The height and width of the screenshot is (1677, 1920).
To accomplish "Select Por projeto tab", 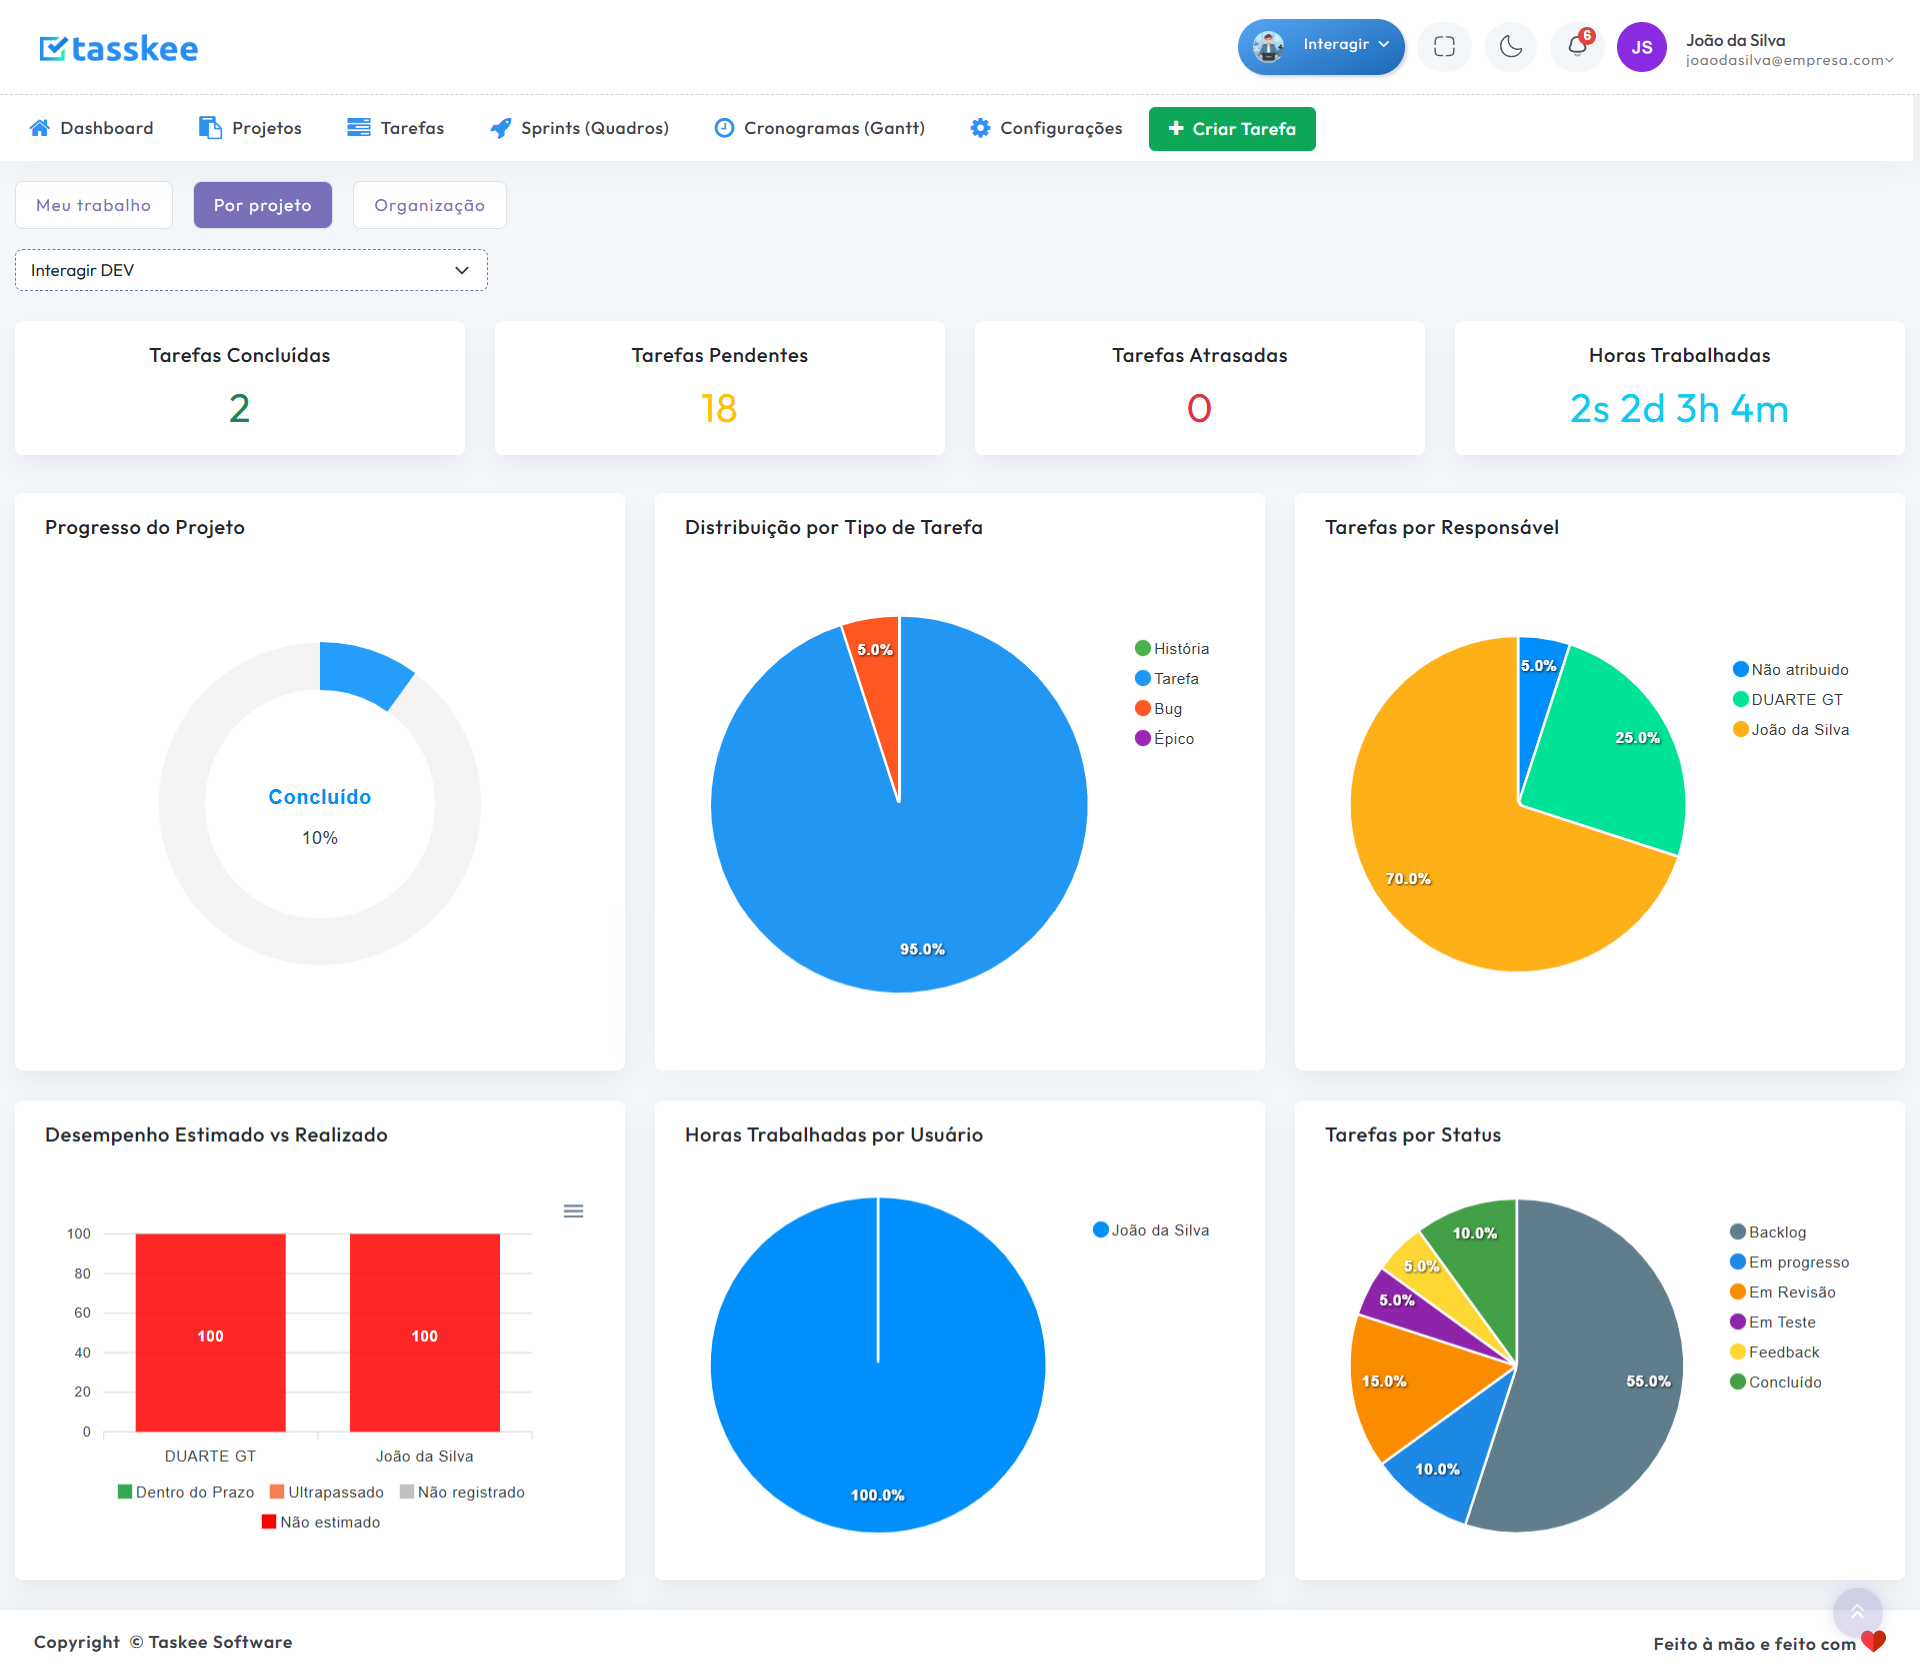I will (263, 205).
